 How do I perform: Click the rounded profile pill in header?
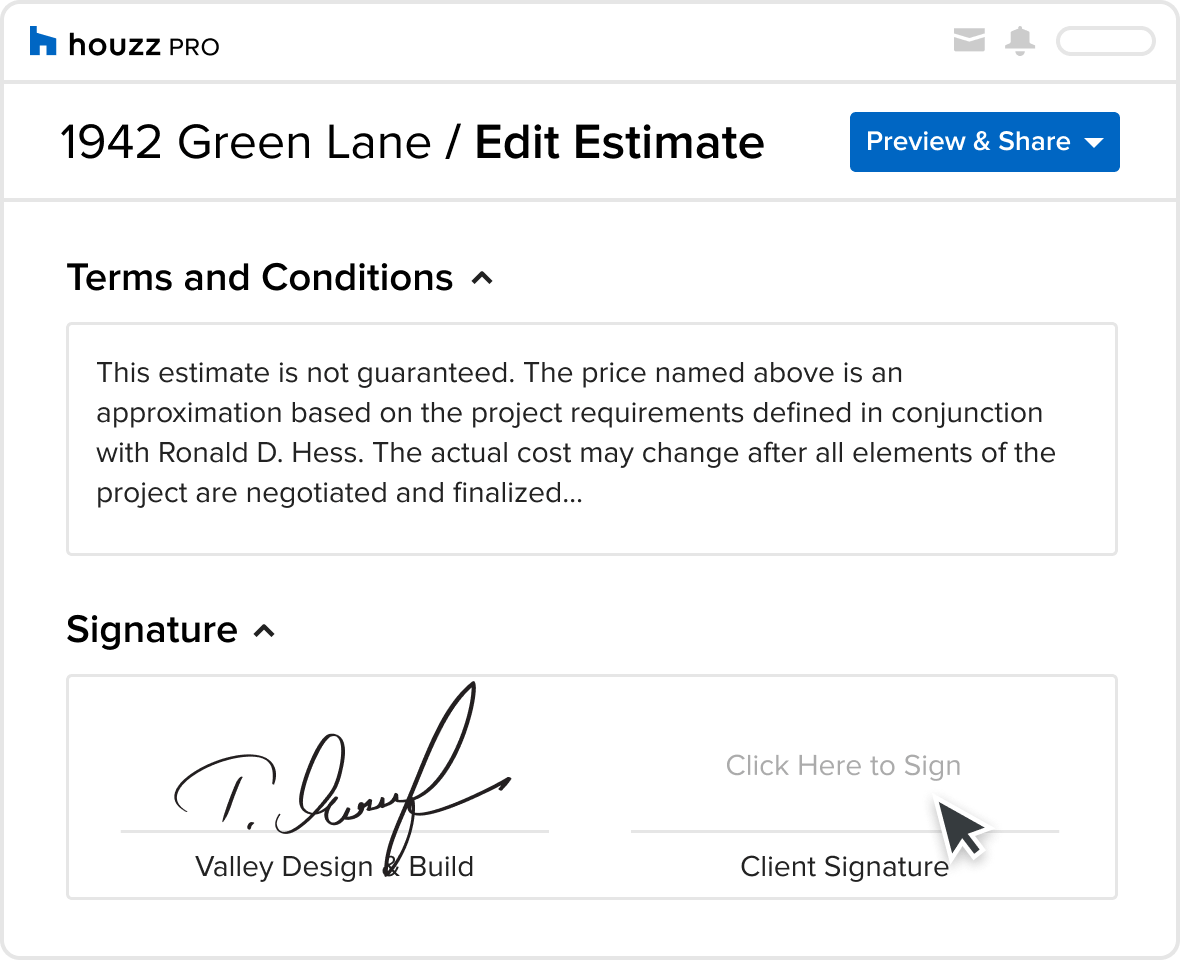point(1105,41)
